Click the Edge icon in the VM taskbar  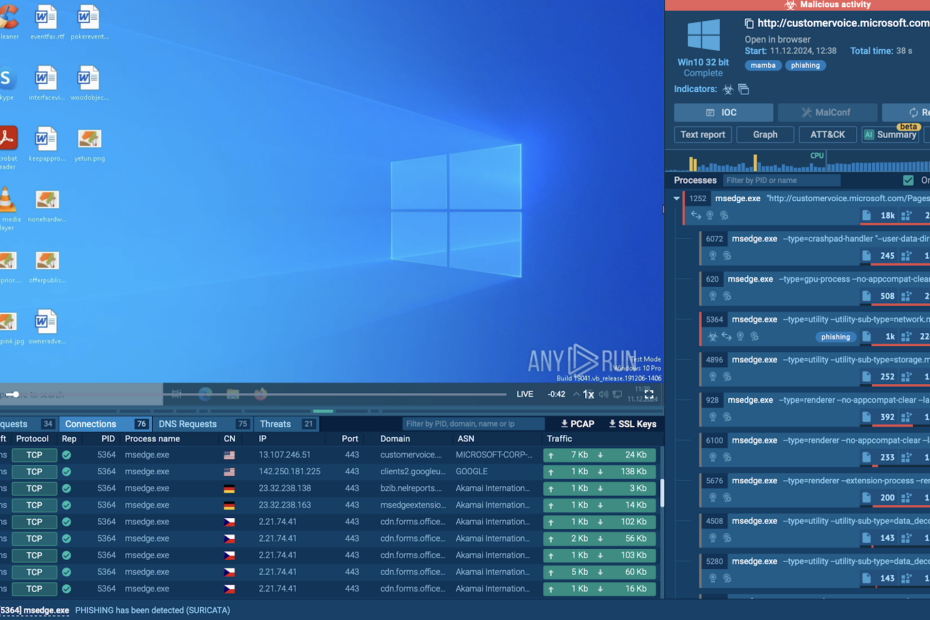point(205,394)
